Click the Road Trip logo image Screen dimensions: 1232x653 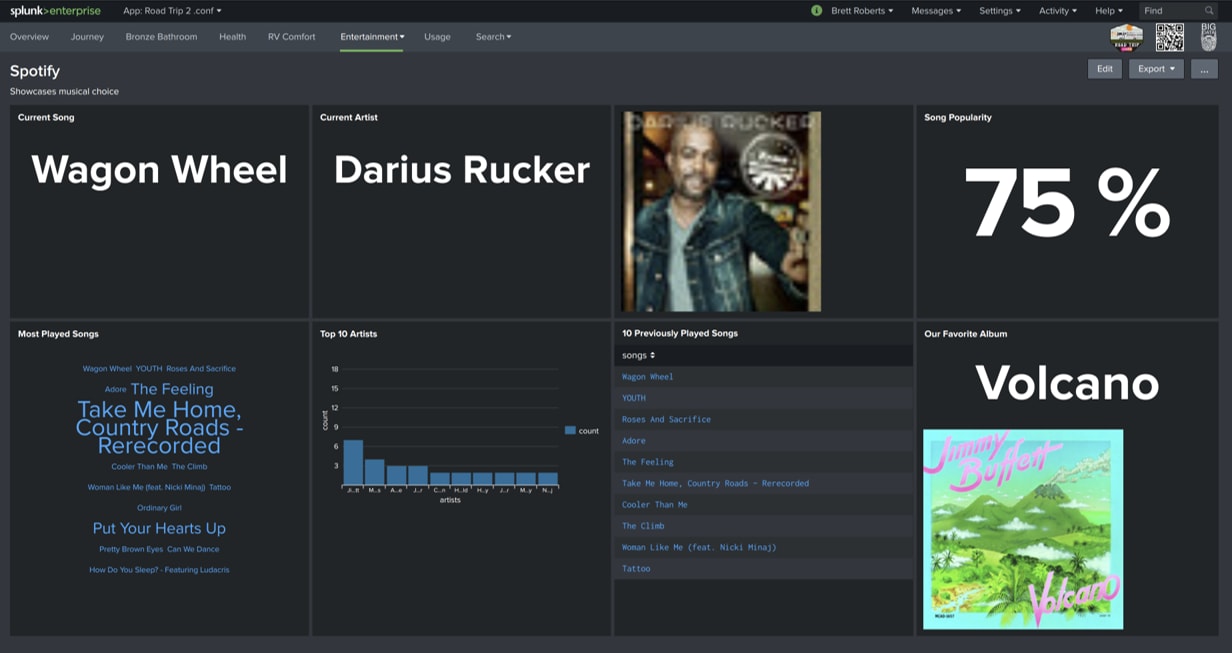pyautogui.click(x=1126, y=37)
